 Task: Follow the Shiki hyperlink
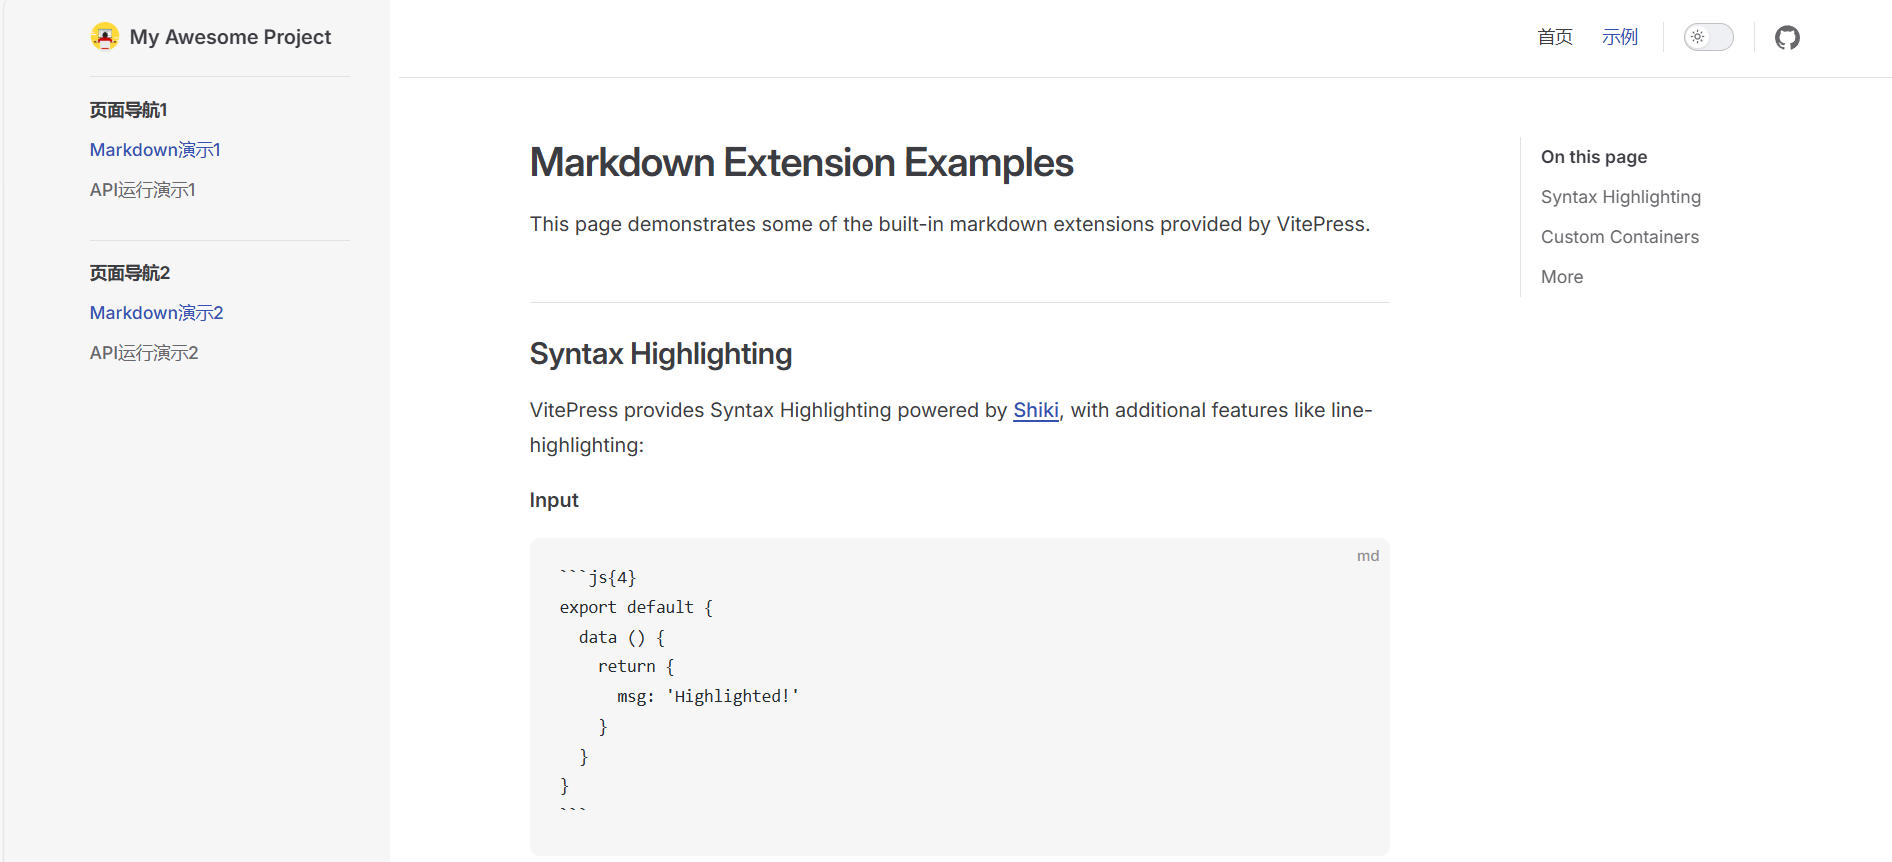(1036, 410)
